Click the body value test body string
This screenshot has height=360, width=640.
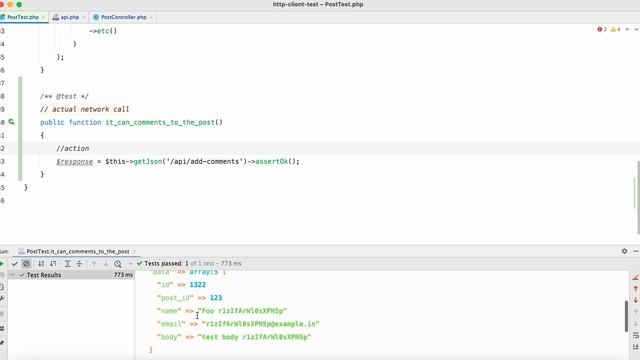(x=254, y=337)
